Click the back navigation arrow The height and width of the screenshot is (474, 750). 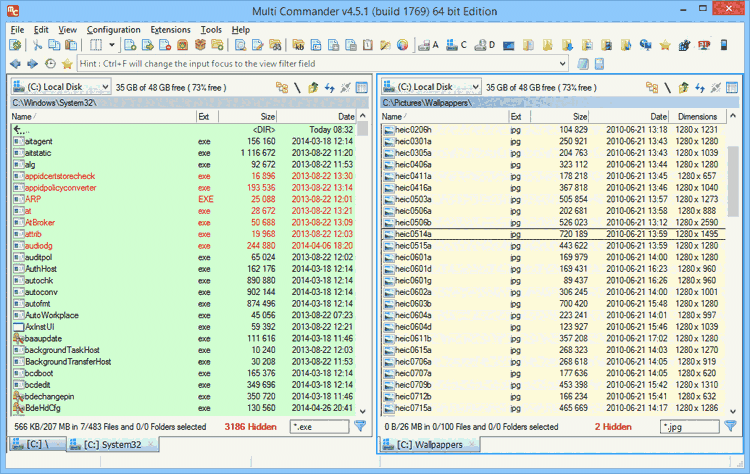tap(15, 64)
